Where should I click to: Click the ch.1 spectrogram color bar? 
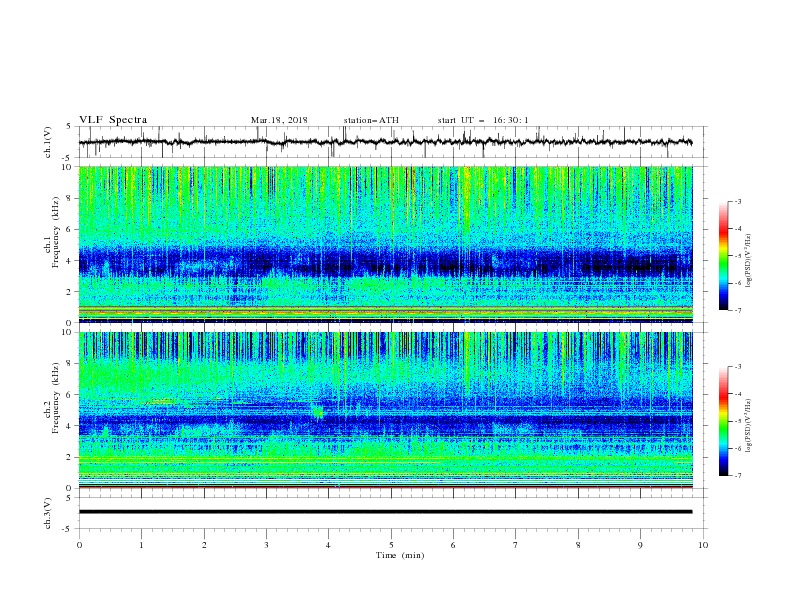coord(724,256)
